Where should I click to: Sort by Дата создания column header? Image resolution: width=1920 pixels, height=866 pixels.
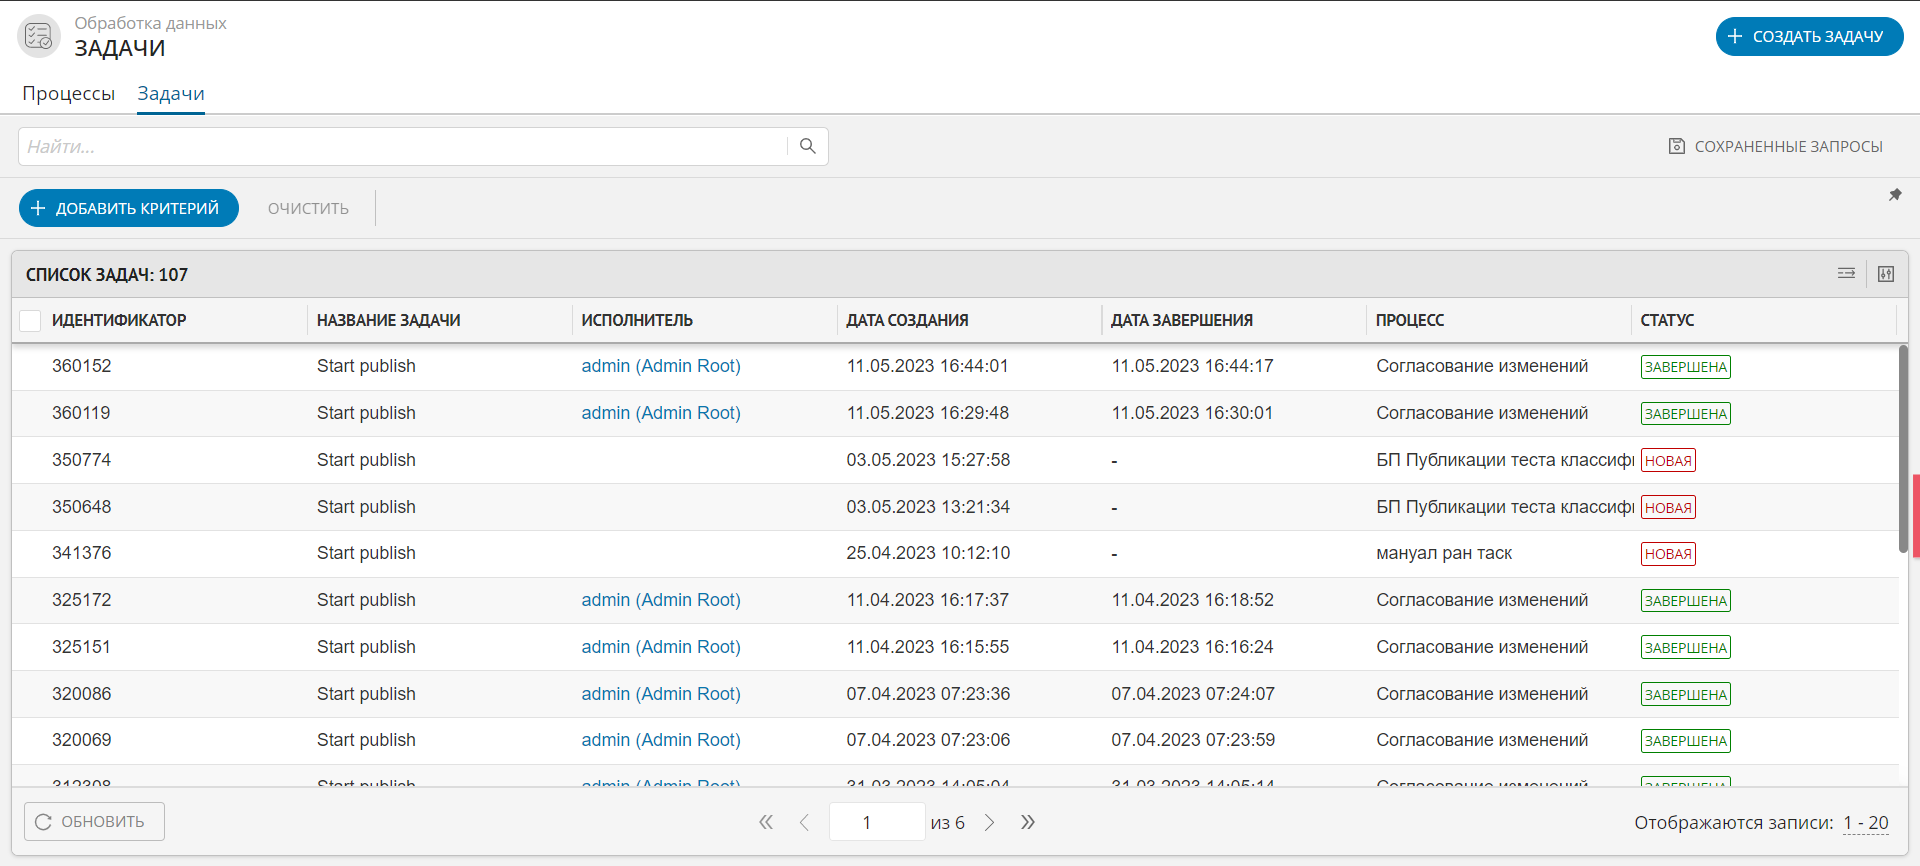pos(907,320)
